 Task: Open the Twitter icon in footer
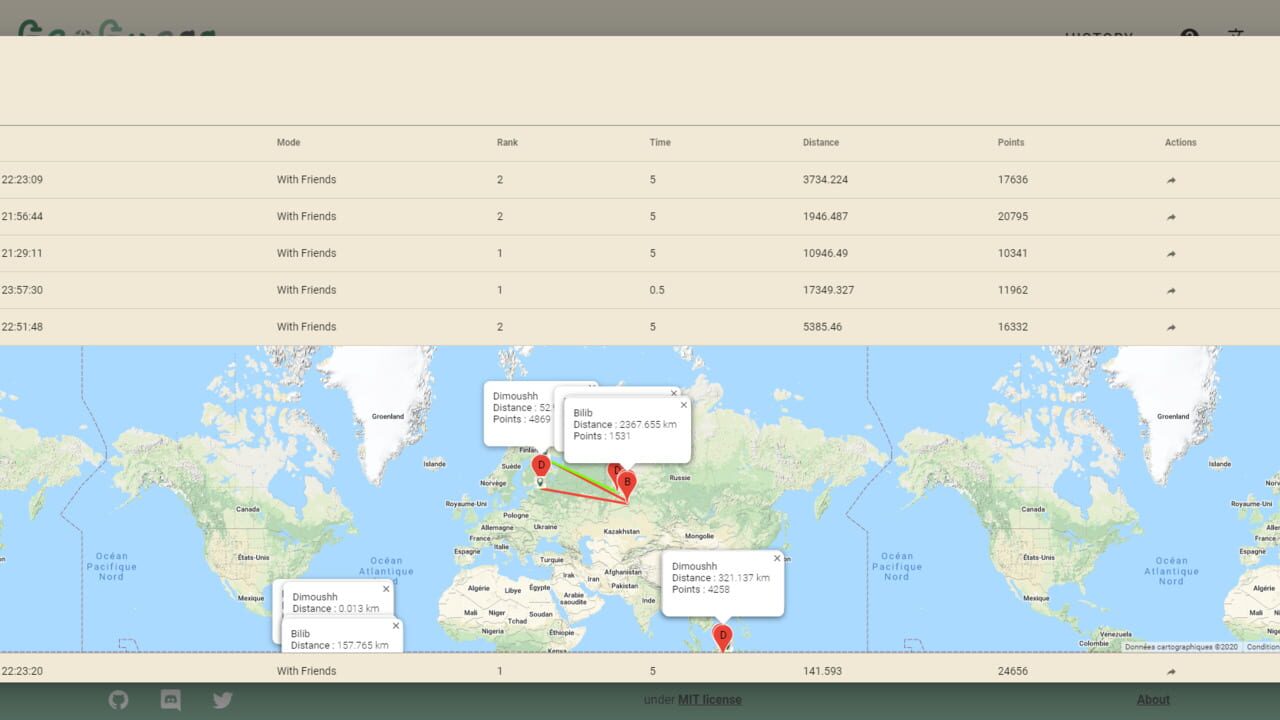tap(223, 700)
